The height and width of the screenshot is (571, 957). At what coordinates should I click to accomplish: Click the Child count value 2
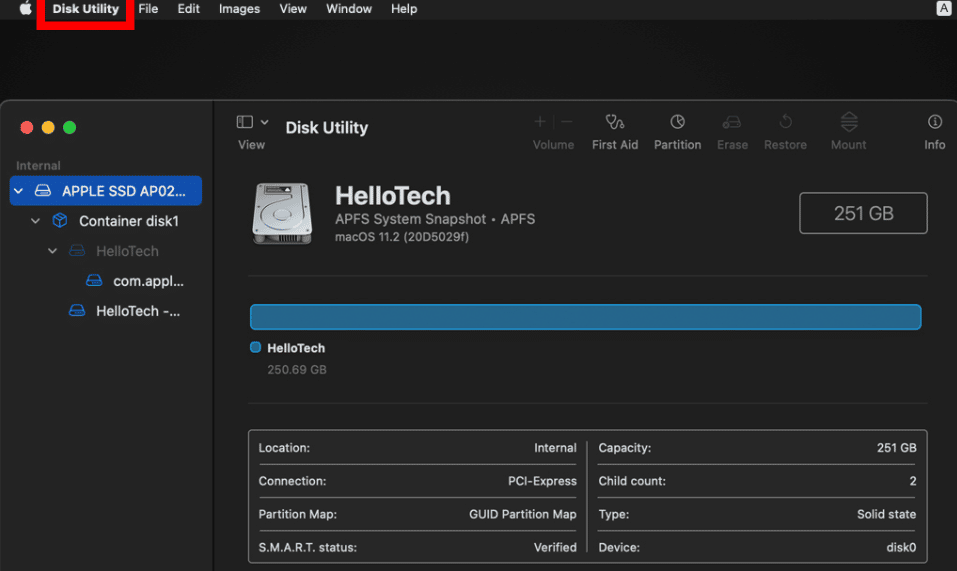click(912, 481)
